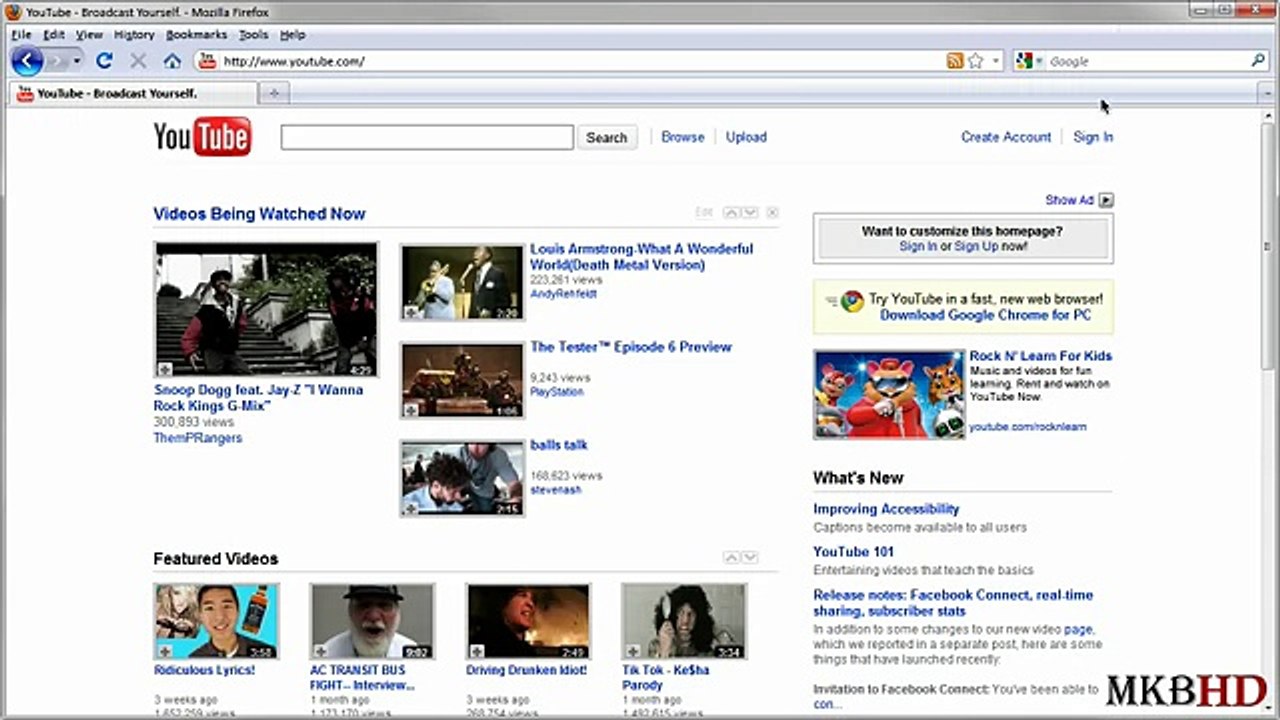
Task: Click the YouTube logo
Action: tap(202, 137)
